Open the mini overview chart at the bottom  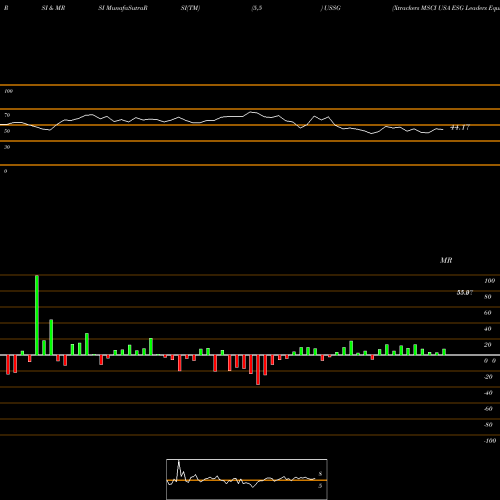(247, 479)
